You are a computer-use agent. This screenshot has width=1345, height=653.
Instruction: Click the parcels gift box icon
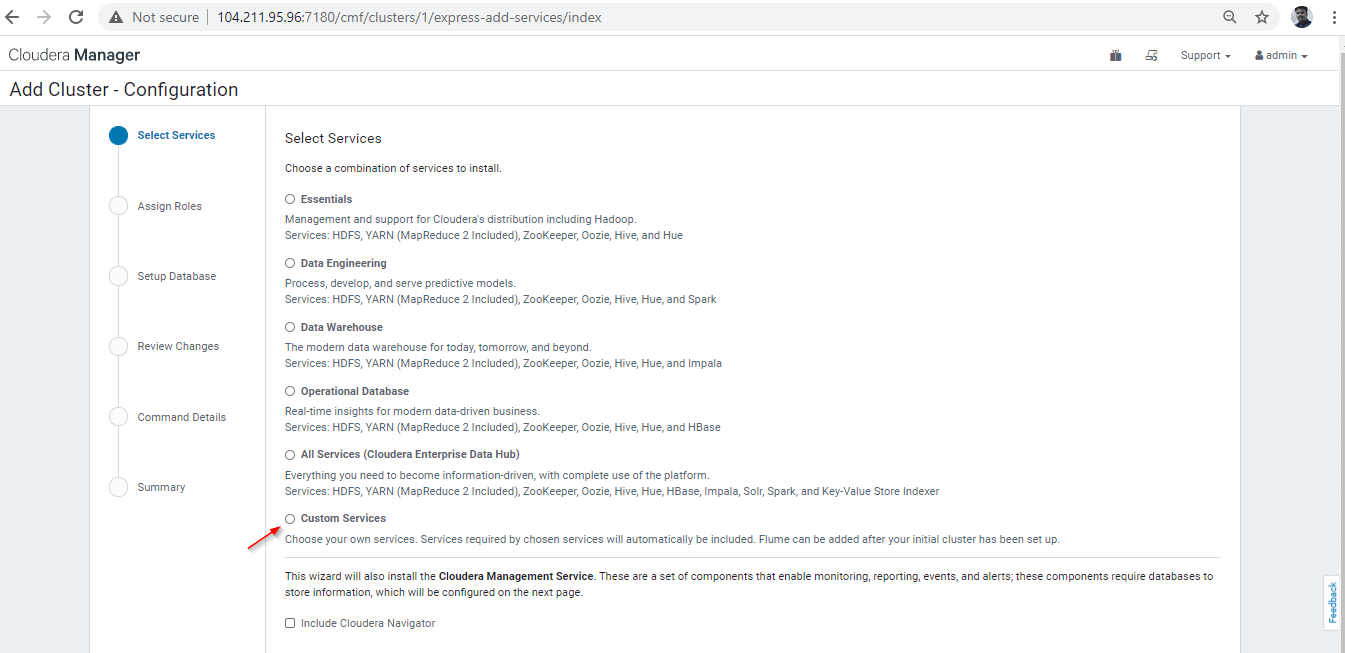pyautogui.click(x=1115, y=56)
